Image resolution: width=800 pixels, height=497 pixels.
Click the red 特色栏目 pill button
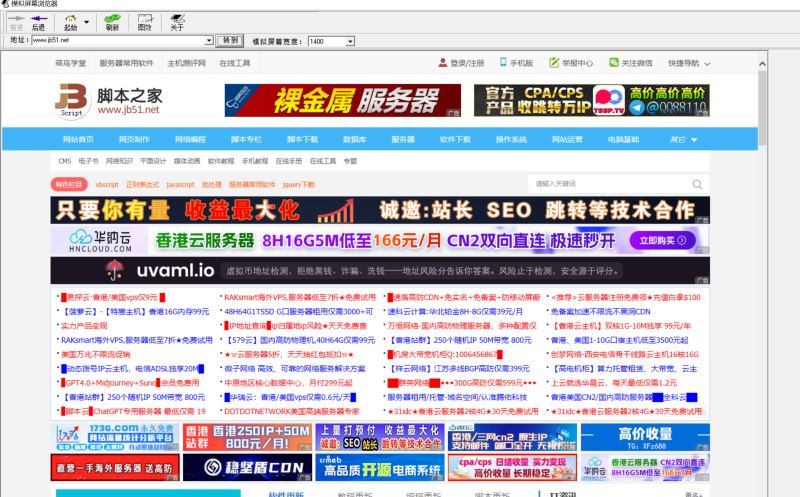69,184
